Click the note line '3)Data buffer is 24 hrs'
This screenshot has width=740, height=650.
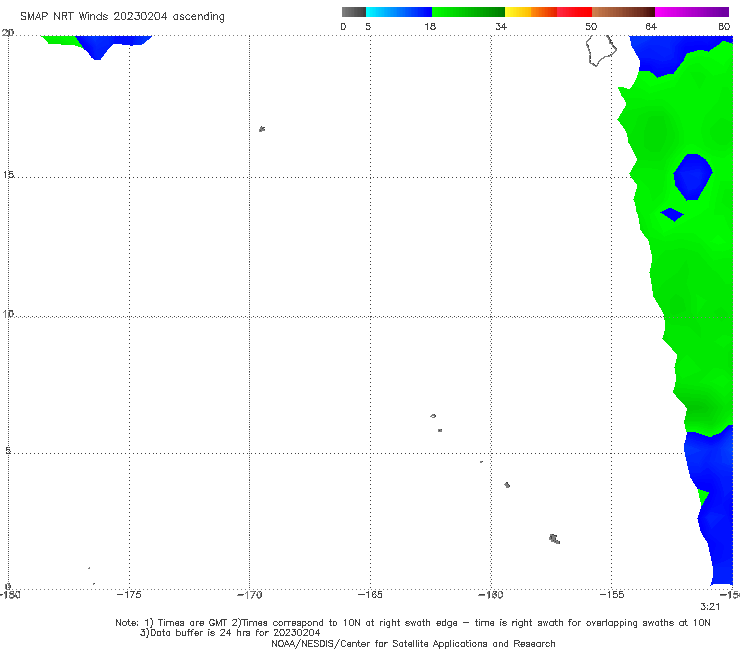coord(230,633)
